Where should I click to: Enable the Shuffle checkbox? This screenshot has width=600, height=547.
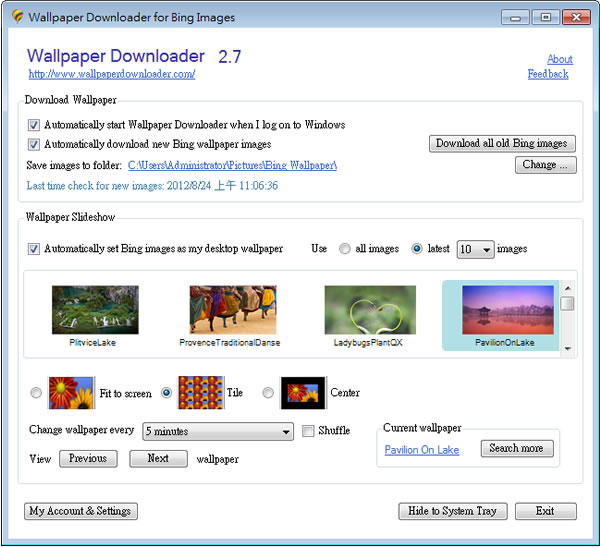pos(308,431)
